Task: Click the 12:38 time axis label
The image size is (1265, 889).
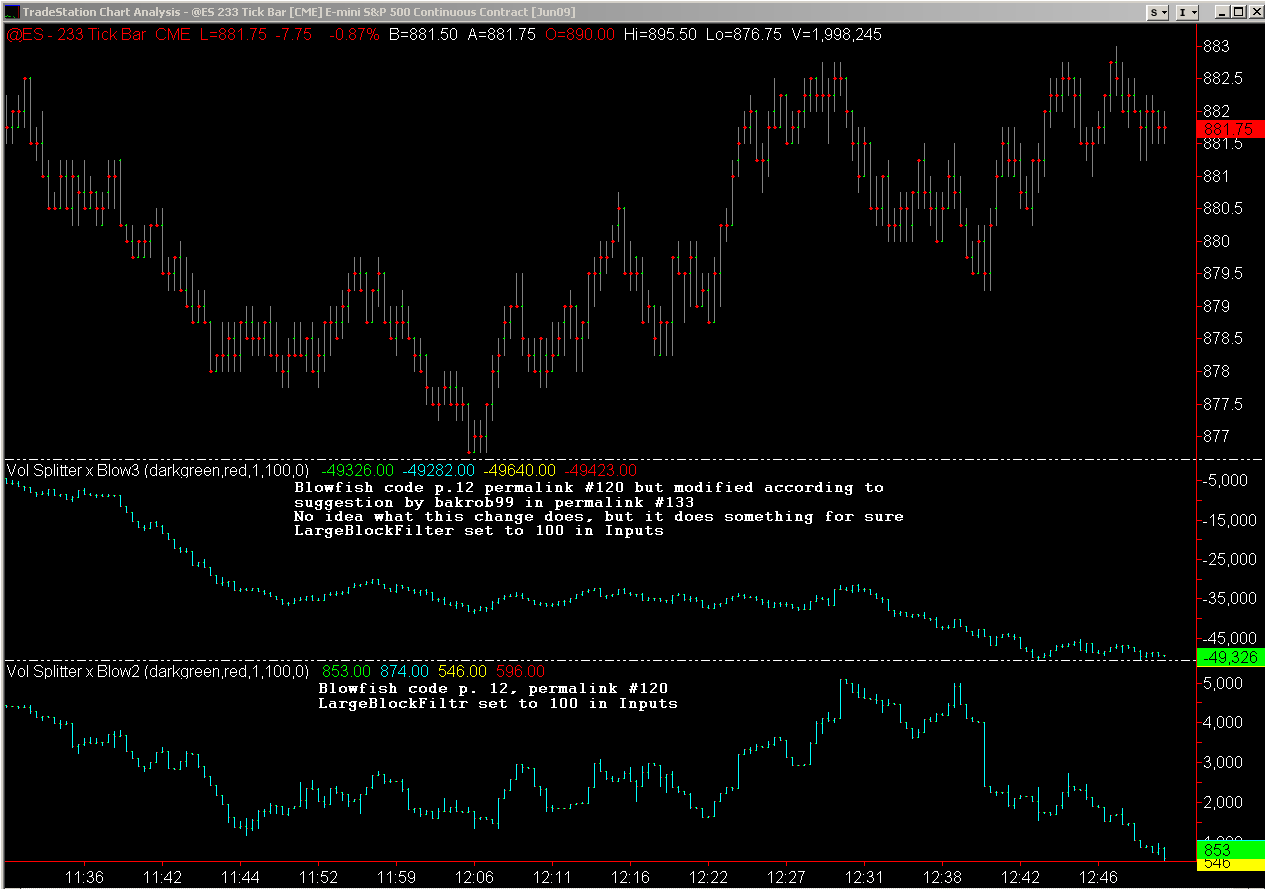Action: [x=942, y=877]
